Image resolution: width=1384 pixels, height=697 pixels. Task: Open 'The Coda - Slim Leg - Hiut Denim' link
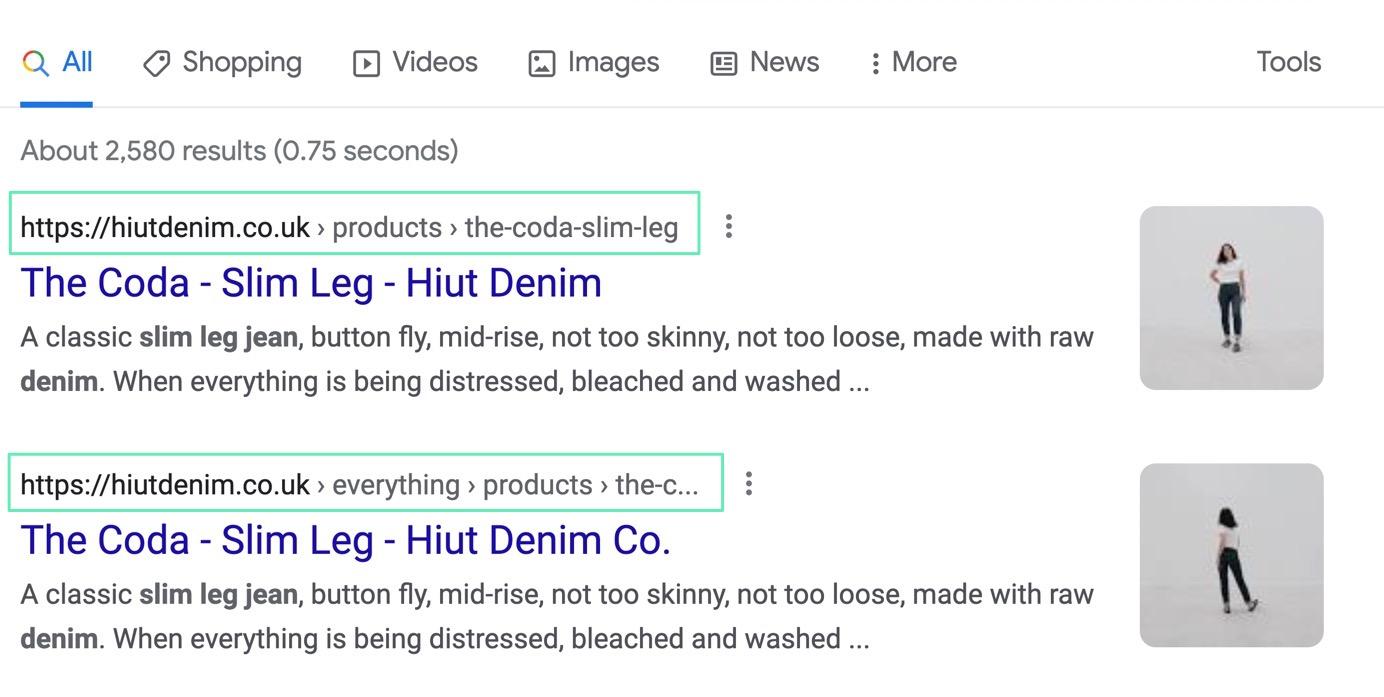(x=311, y=283)
